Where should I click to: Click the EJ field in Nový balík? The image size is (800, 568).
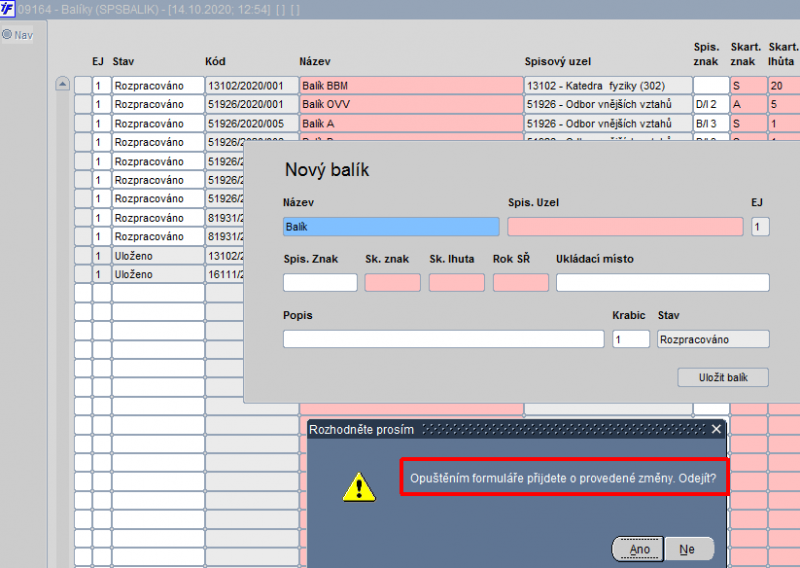point(760,227)
